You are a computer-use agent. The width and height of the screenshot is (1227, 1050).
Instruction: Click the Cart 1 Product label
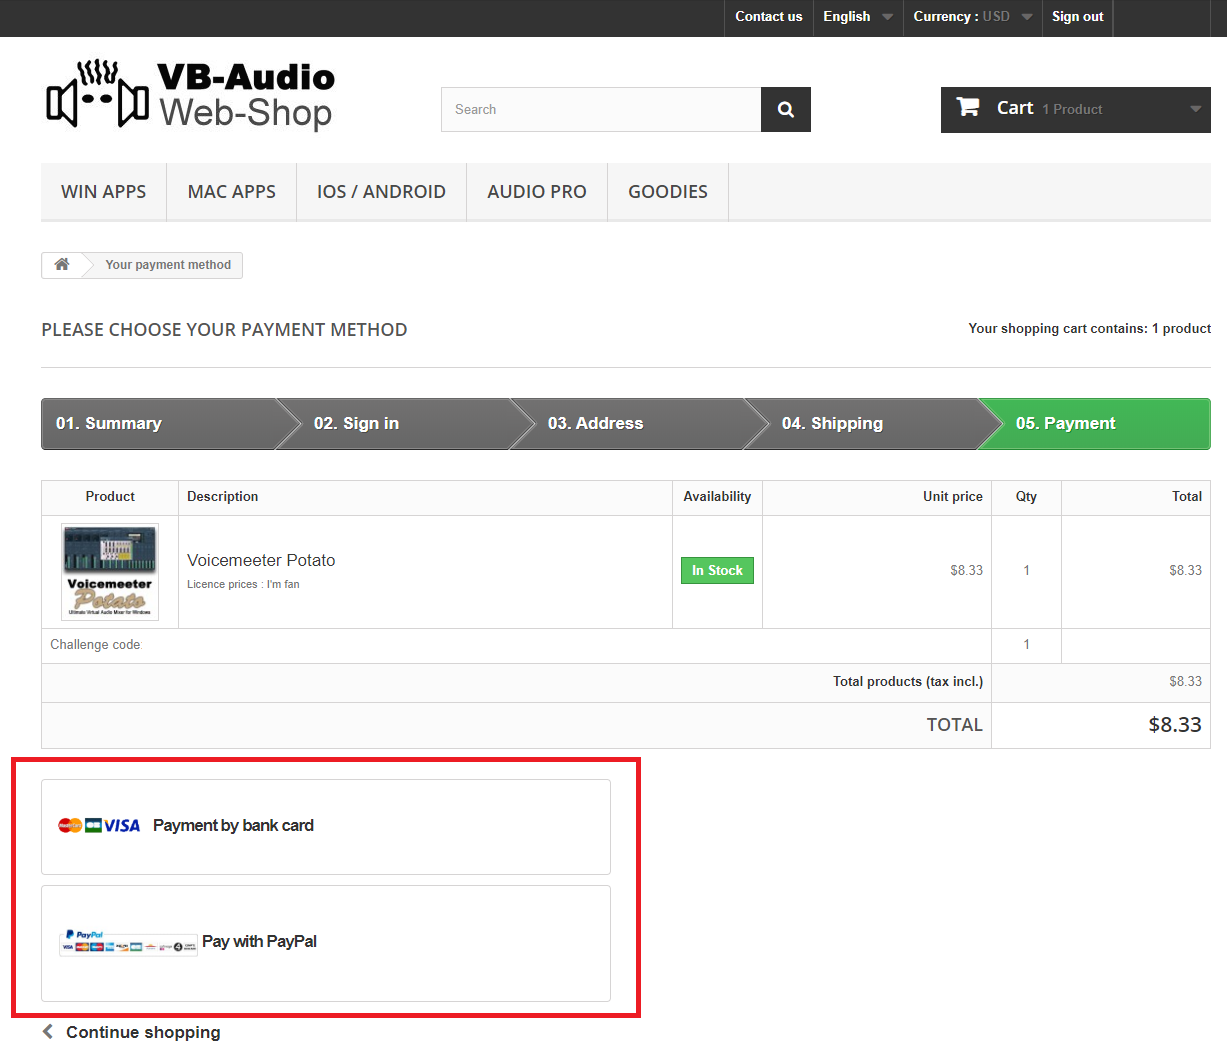click(1049, 108)
